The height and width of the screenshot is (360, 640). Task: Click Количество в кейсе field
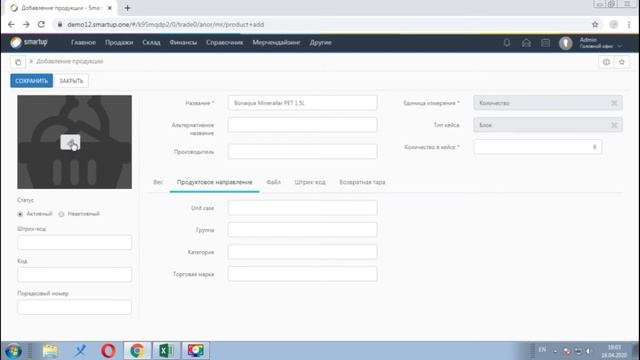click(x=538, y=147)
